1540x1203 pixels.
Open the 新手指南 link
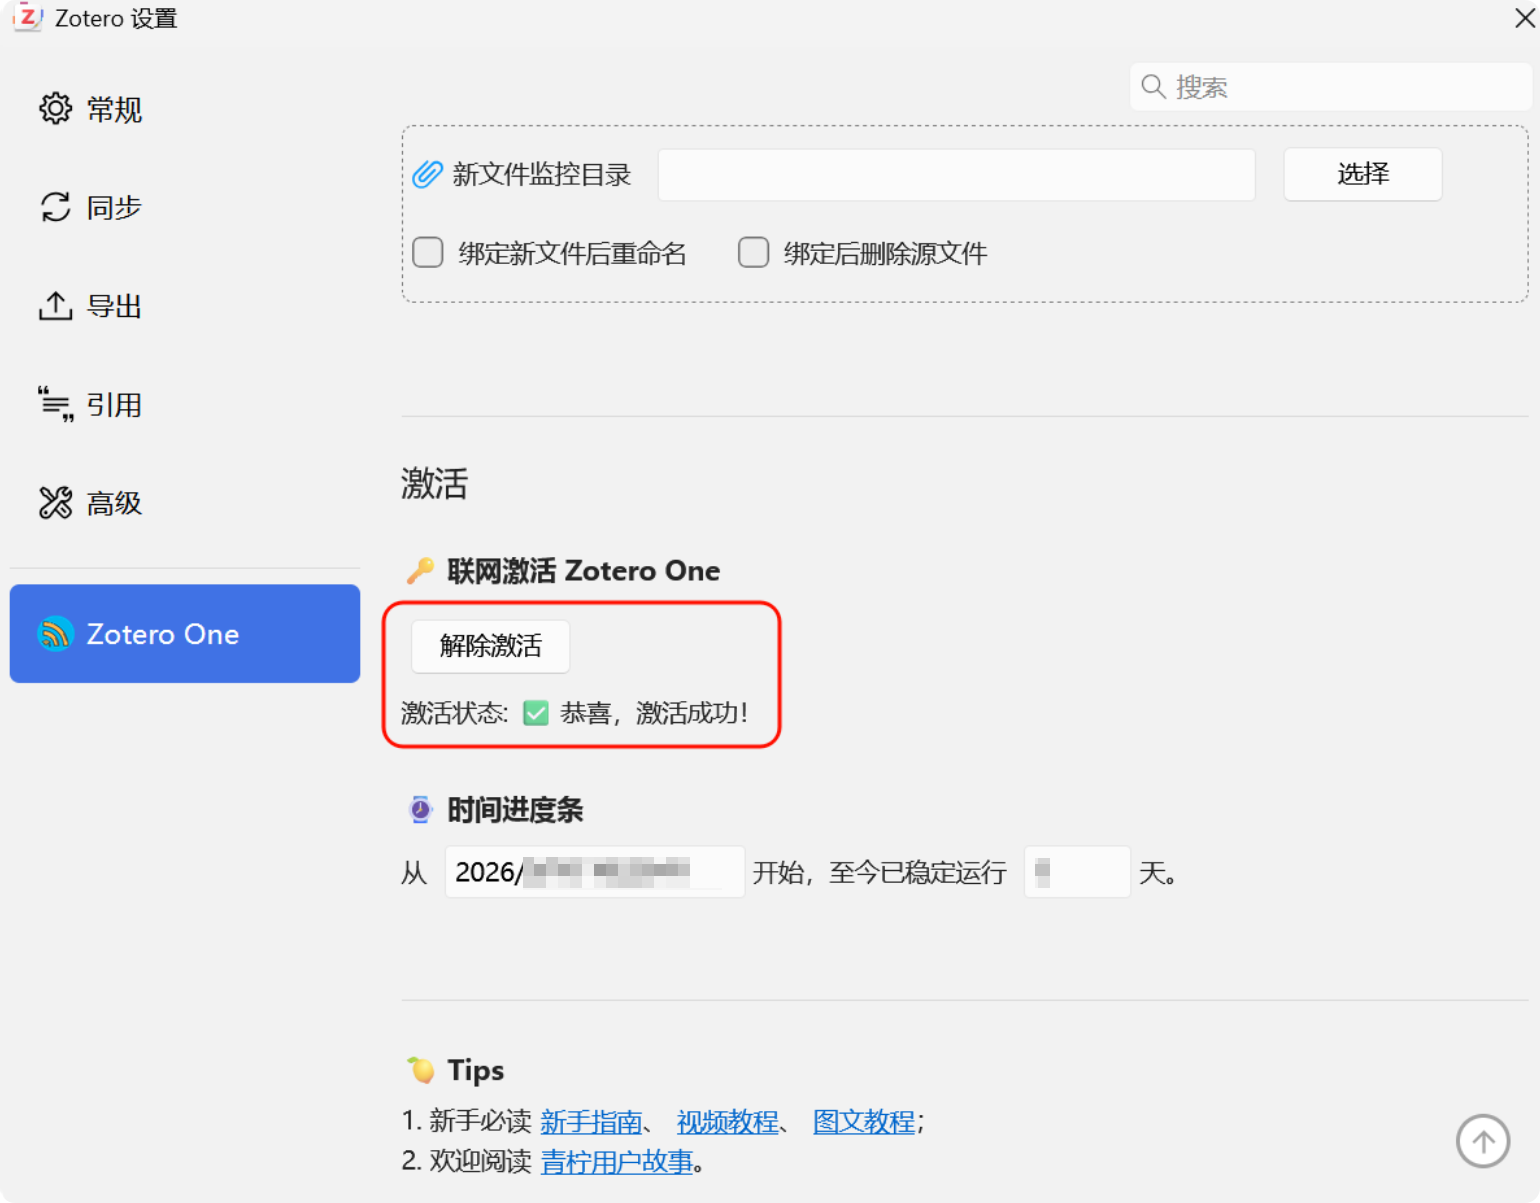pos(591,1122)
